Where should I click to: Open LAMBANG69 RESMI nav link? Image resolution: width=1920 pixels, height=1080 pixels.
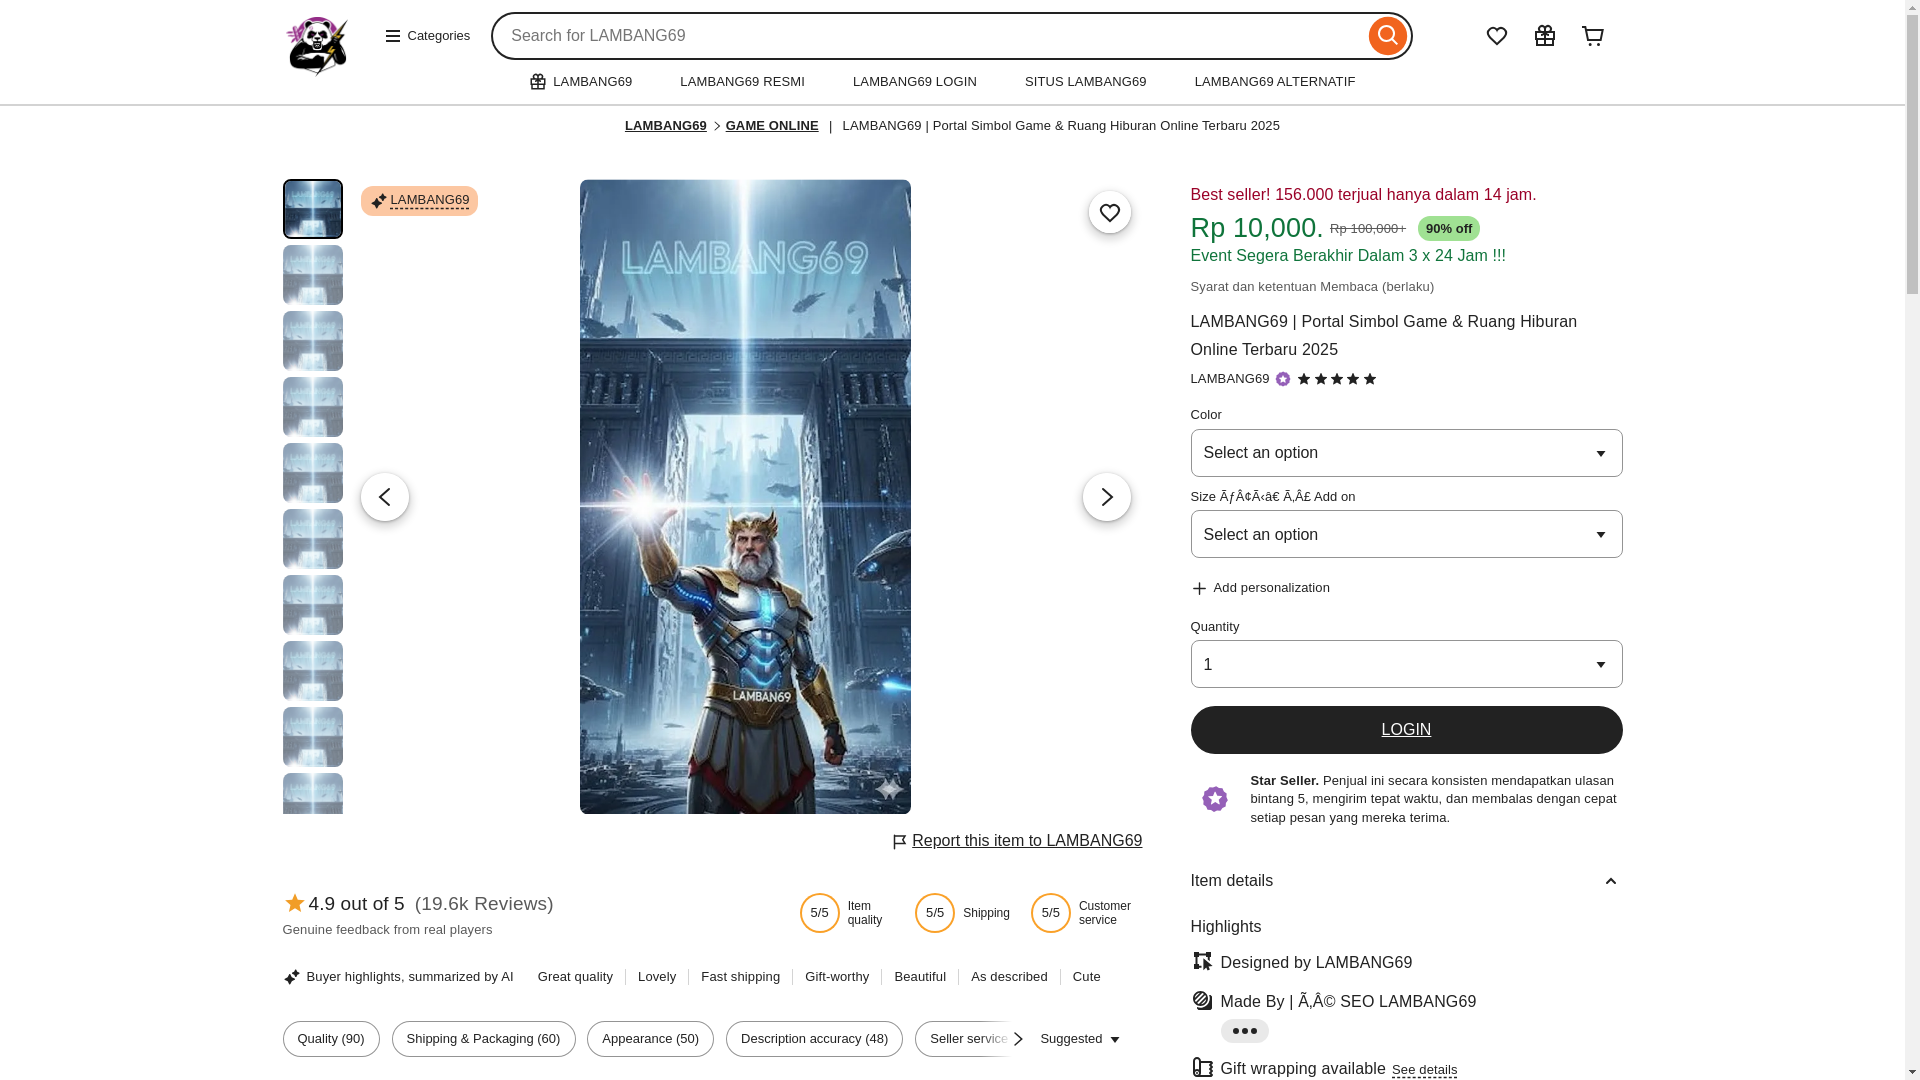(742, 82)
